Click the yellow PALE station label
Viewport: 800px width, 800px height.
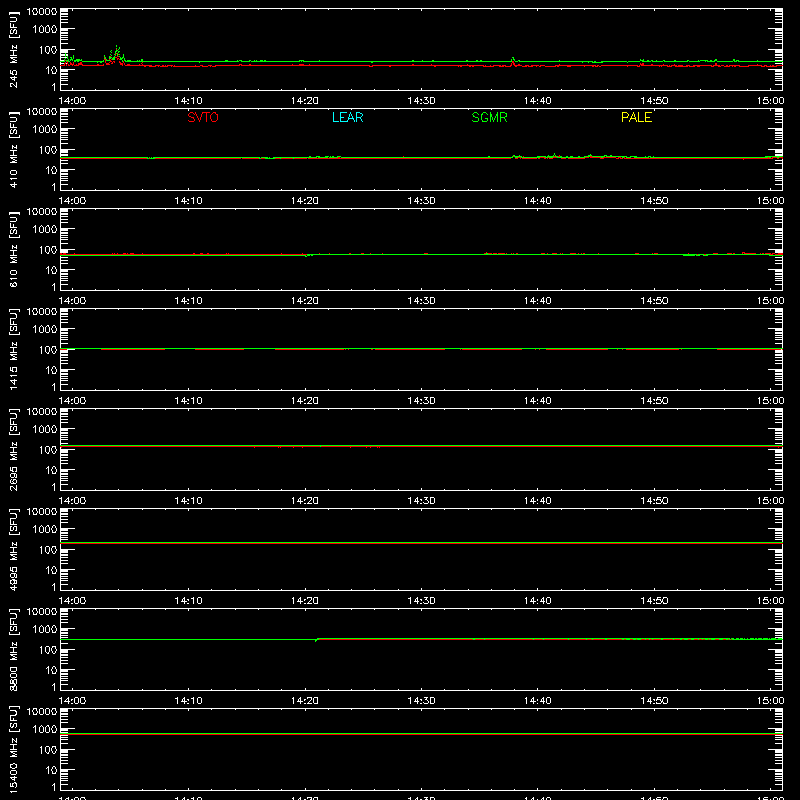(x=636, y=117)
